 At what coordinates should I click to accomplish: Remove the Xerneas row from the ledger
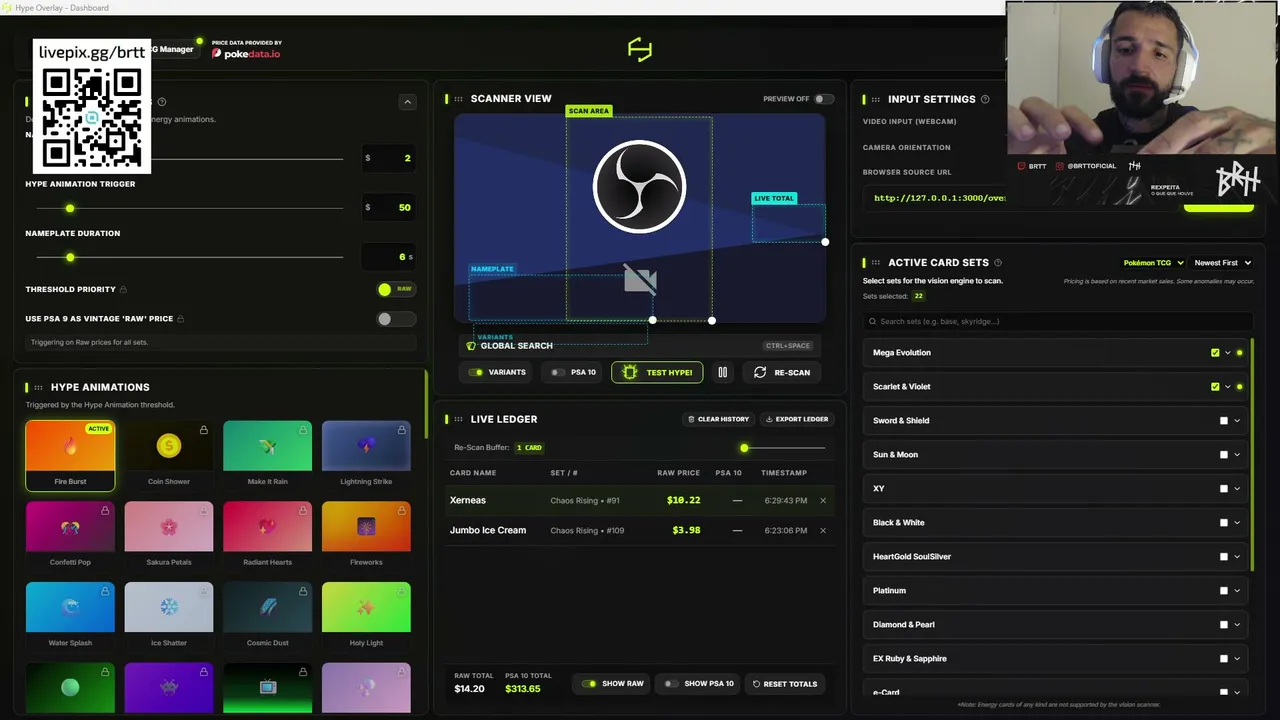pos(823,500)
